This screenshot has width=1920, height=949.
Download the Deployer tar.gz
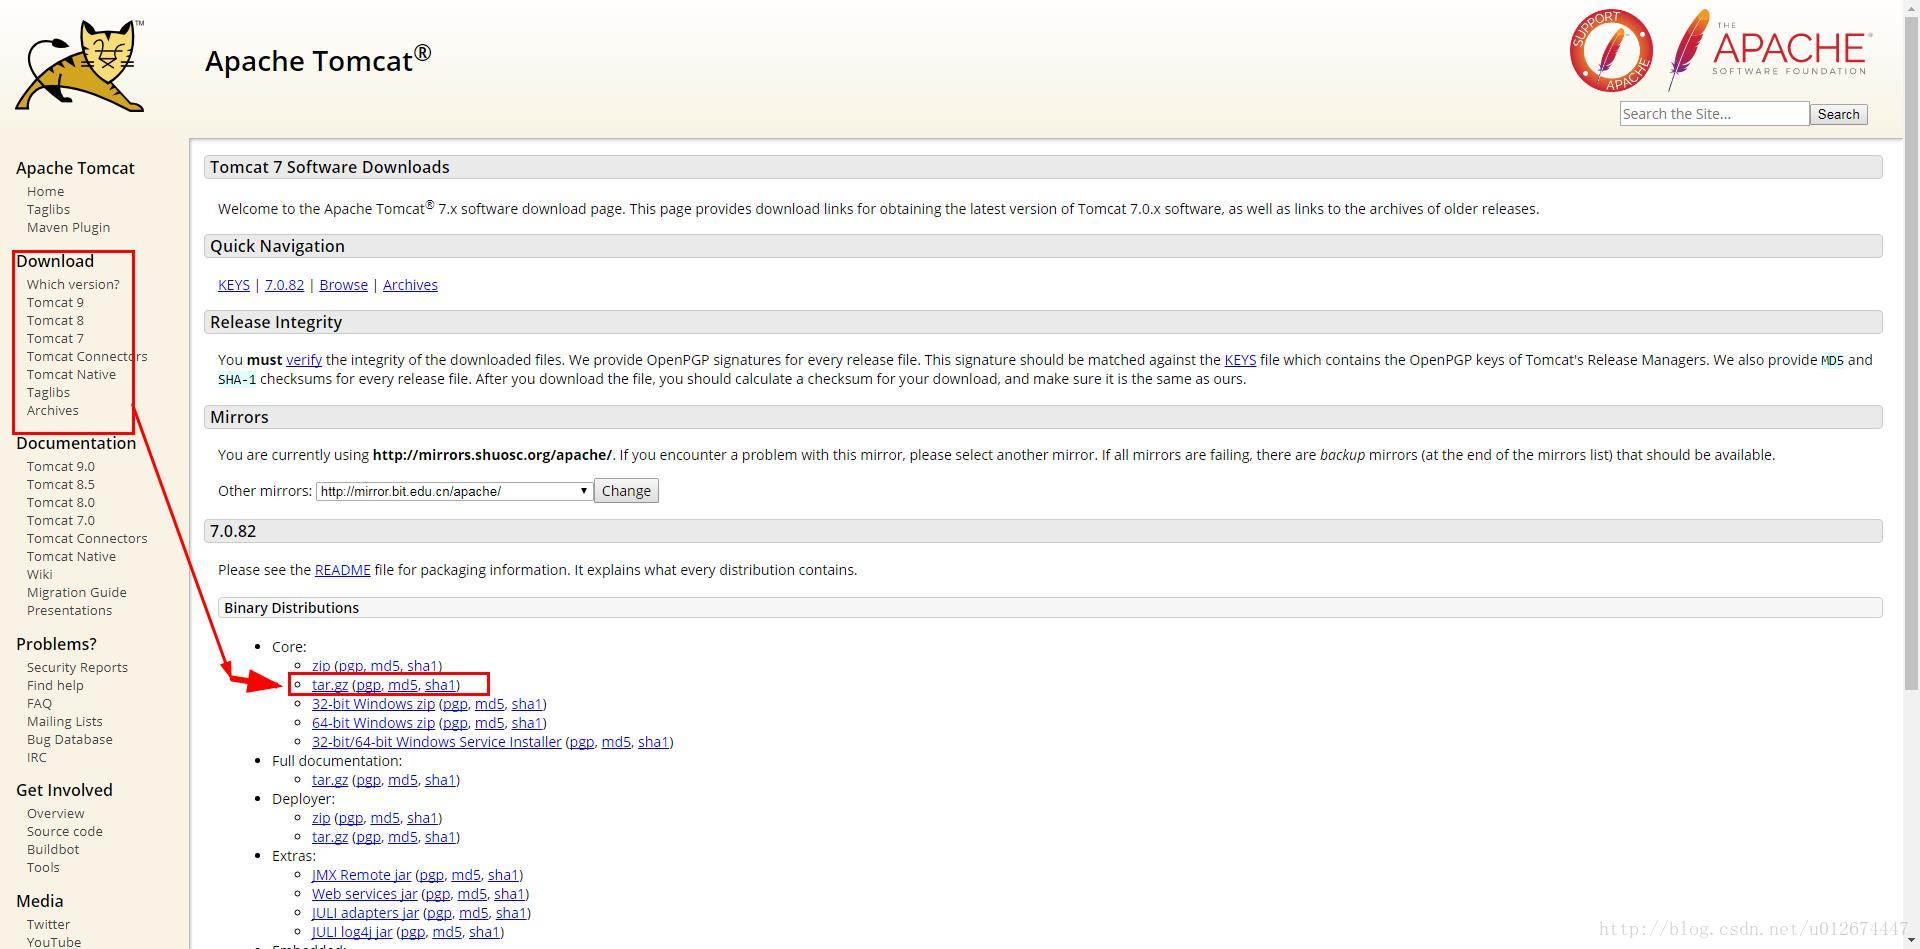click(x=330, y=837)
